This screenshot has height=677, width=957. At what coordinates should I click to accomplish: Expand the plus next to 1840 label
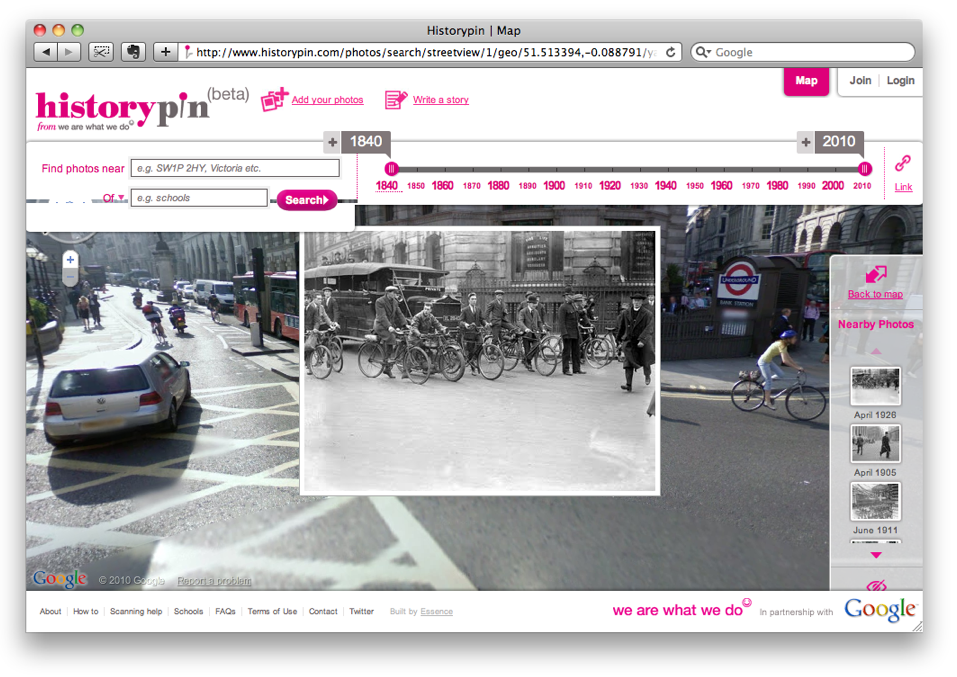[332, 143]
